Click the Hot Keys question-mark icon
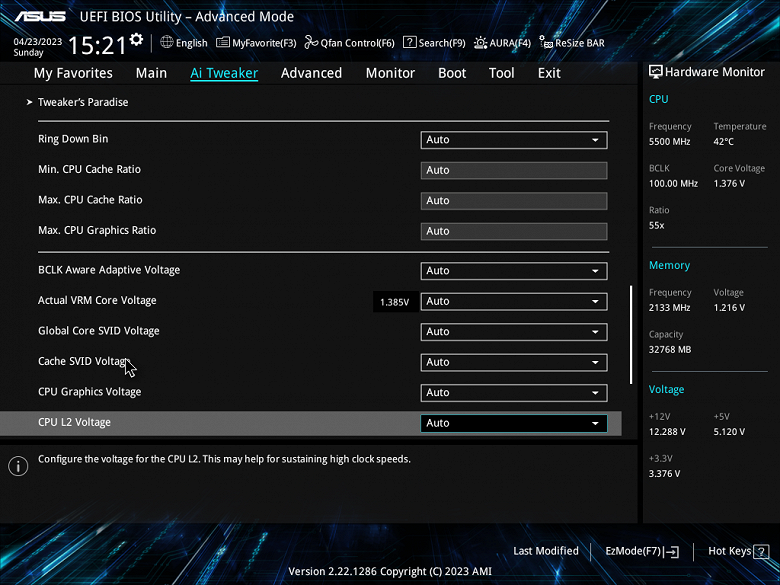The image size is (780, 585). [x=761, y=552]
